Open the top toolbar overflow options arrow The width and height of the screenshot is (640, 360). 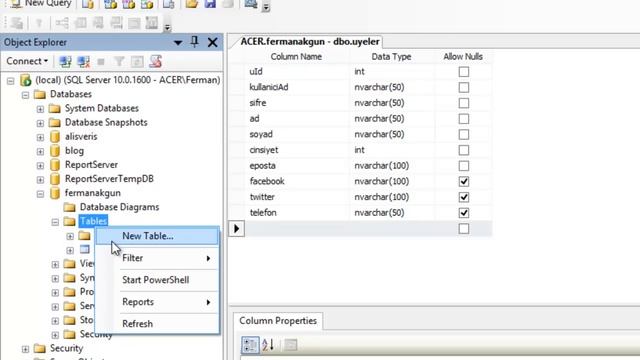(266, 7)
